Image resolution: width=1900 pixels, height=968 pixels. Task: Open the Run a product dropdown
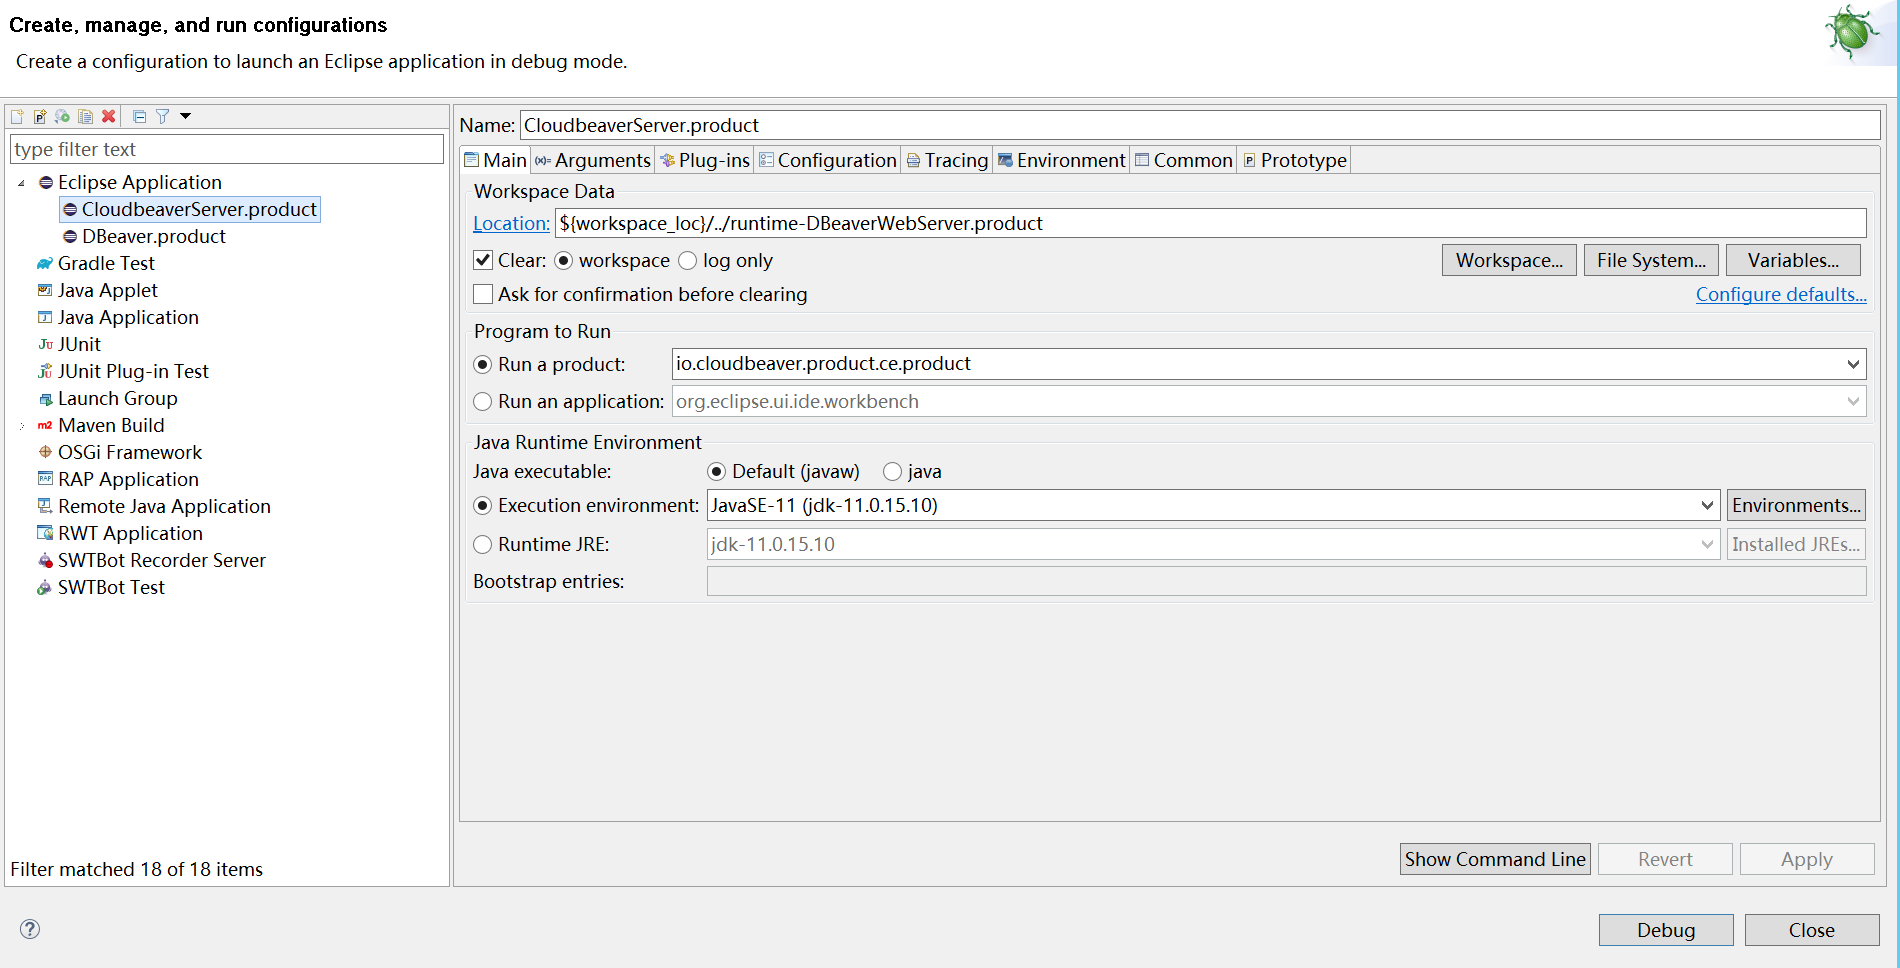point(1854,364)
